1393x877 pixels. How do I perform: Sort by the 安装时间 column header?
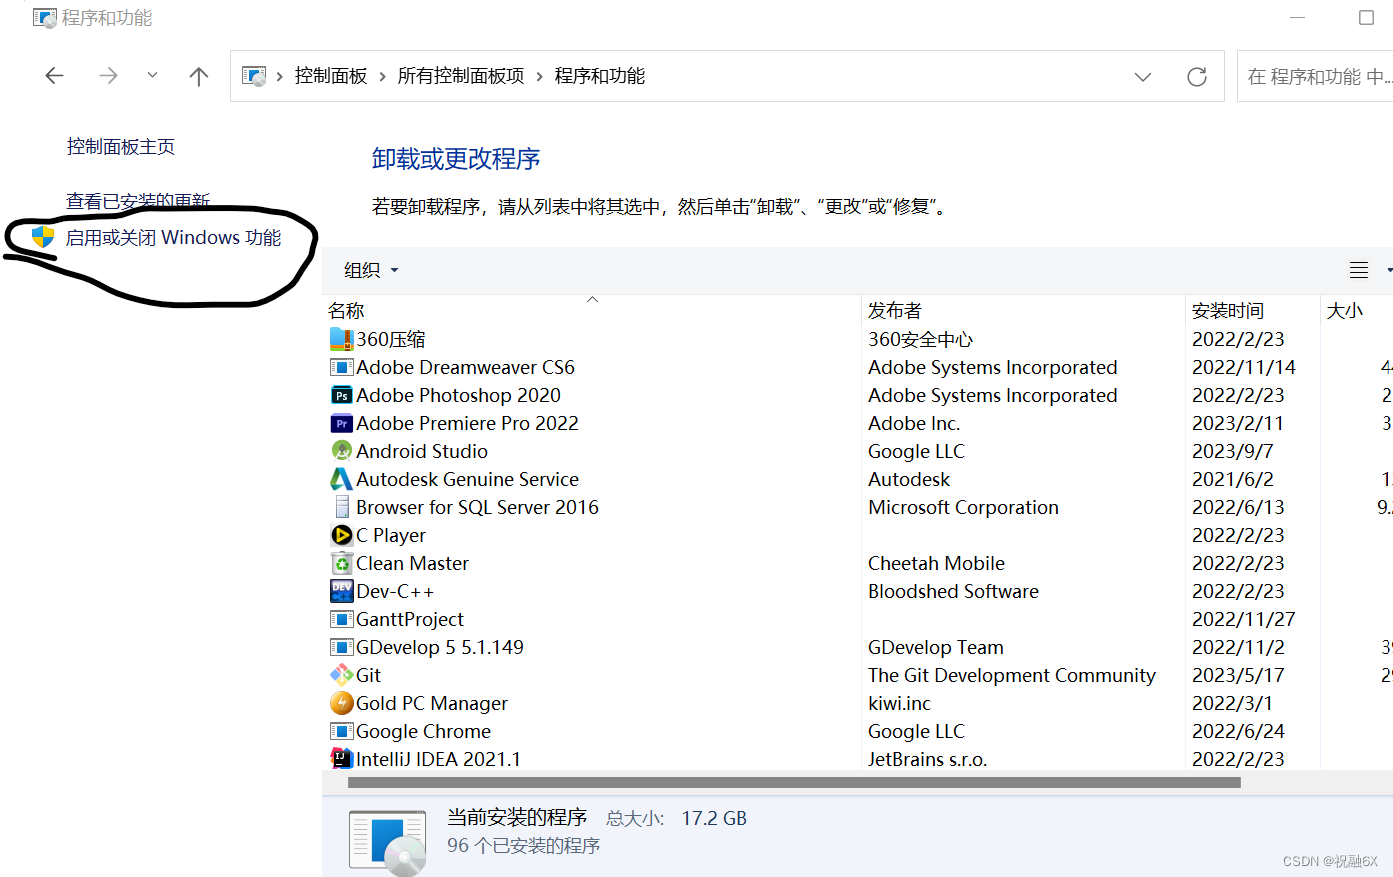1228,311
